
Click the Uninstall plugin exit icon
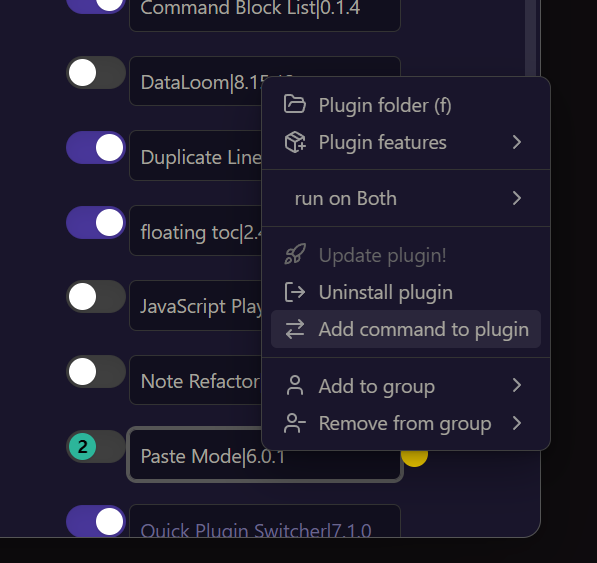(295, 292)
